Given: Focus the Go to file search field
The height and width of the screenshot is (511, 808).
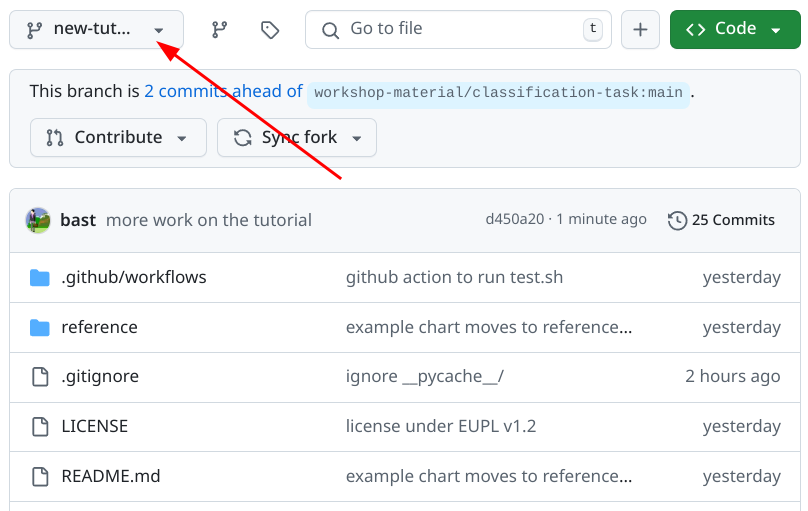Looking at the screenshot, I should tap(456, 30).
